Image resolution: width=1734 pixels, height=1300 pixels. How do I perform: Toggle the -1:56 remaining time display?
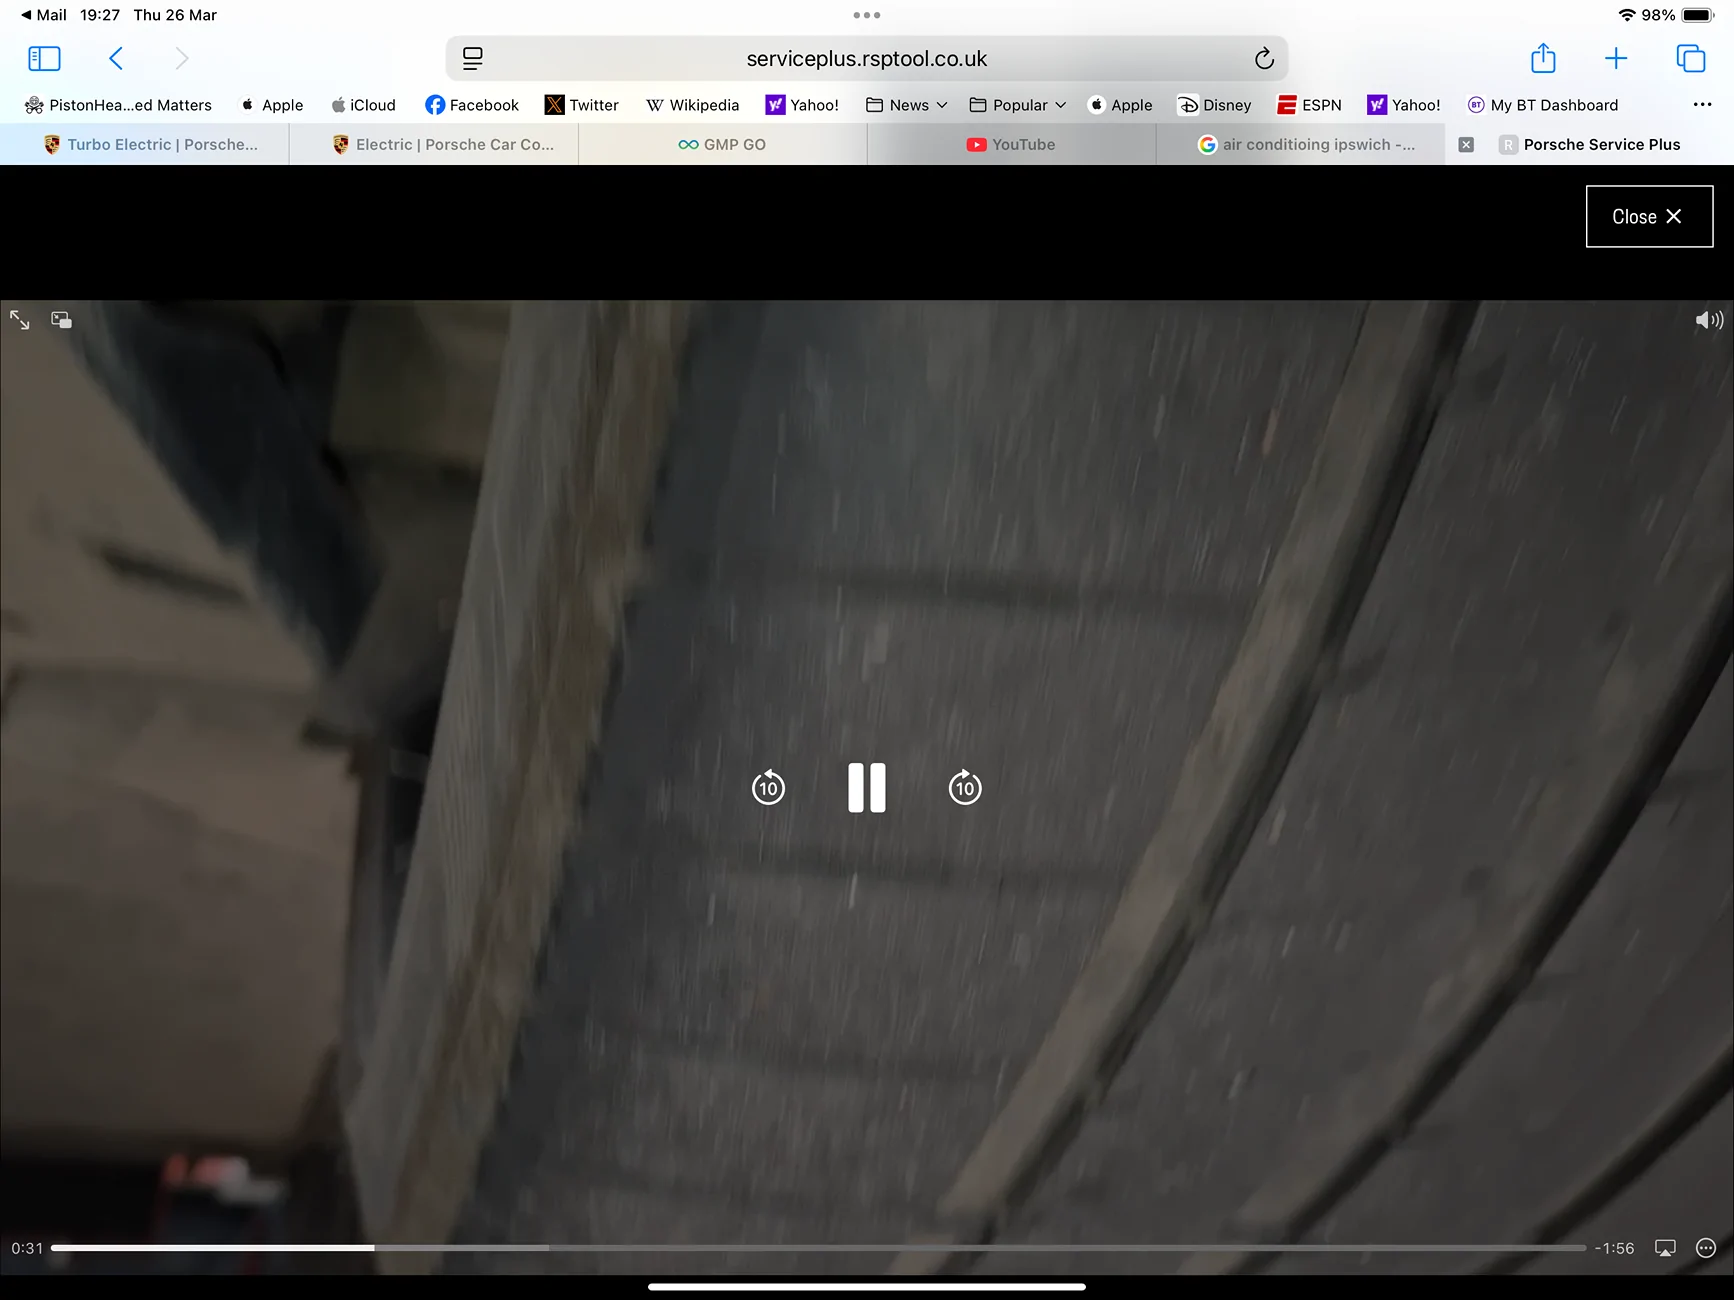[1614, 1248]
